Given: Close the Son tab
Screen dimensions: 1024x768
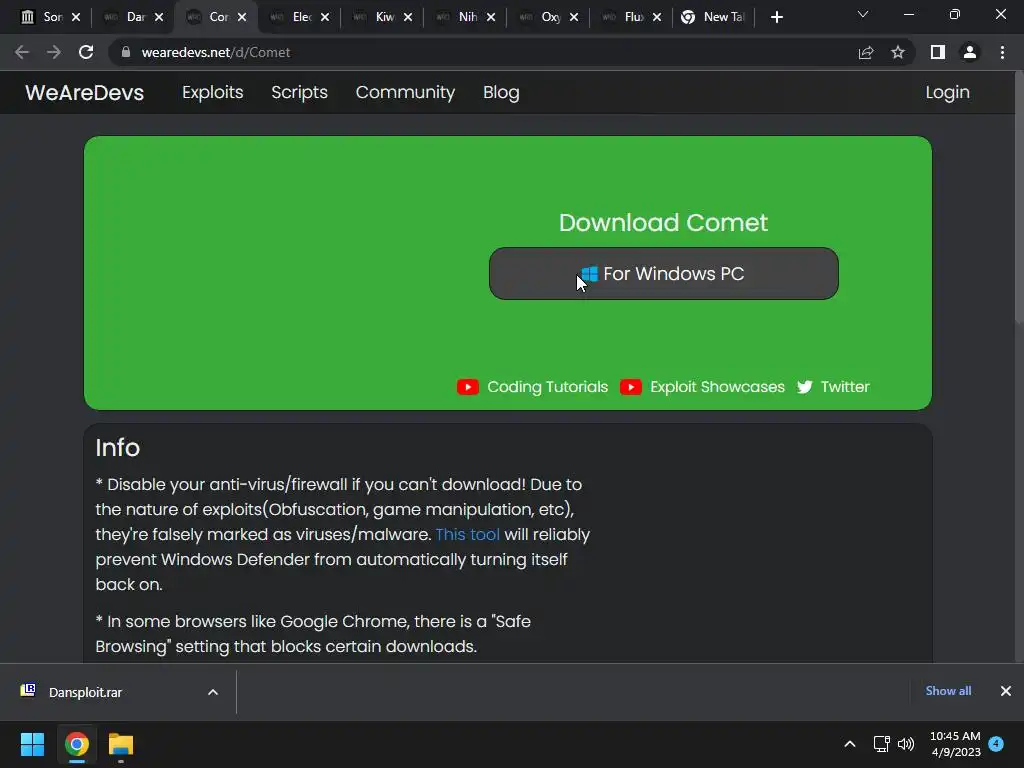Looking at the screenshot, I should click(x=76, y=17).
